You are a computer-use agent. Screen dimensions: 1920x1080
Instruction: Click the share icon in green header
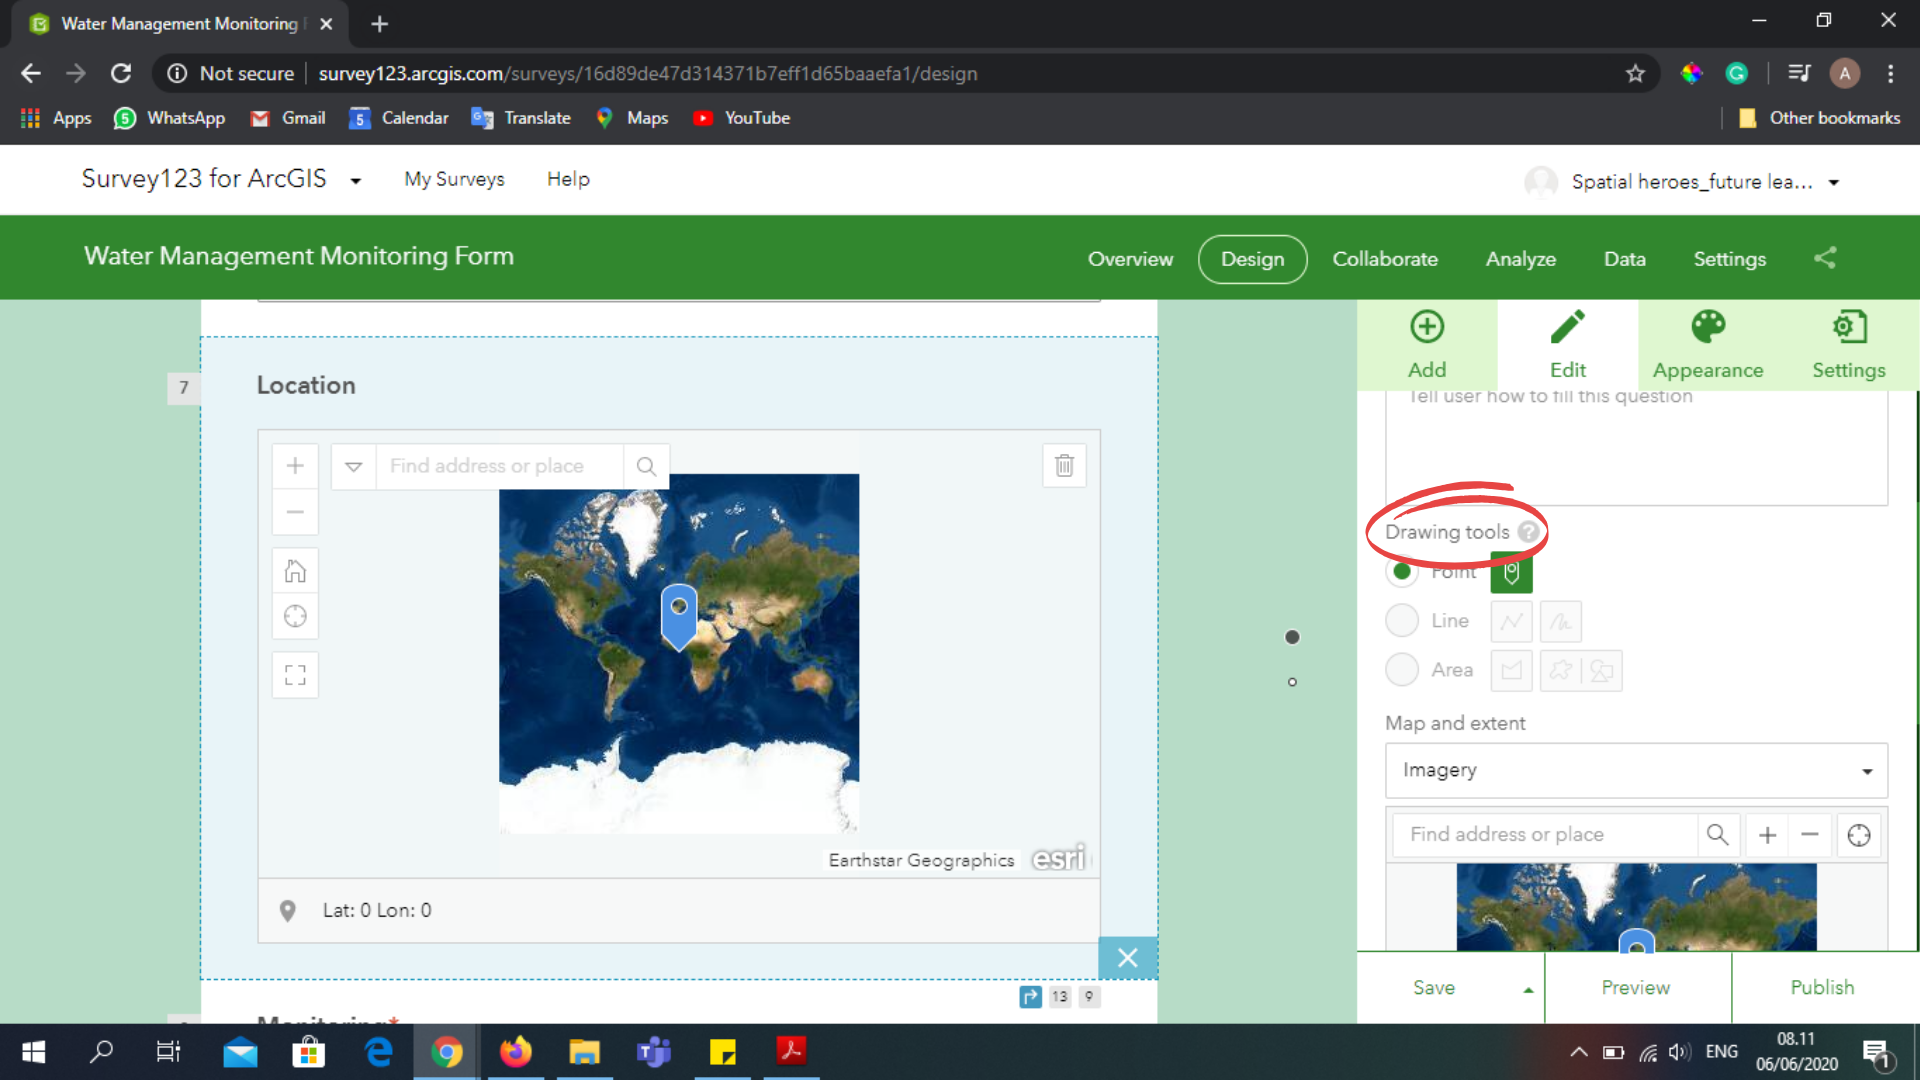(1825, 258)
